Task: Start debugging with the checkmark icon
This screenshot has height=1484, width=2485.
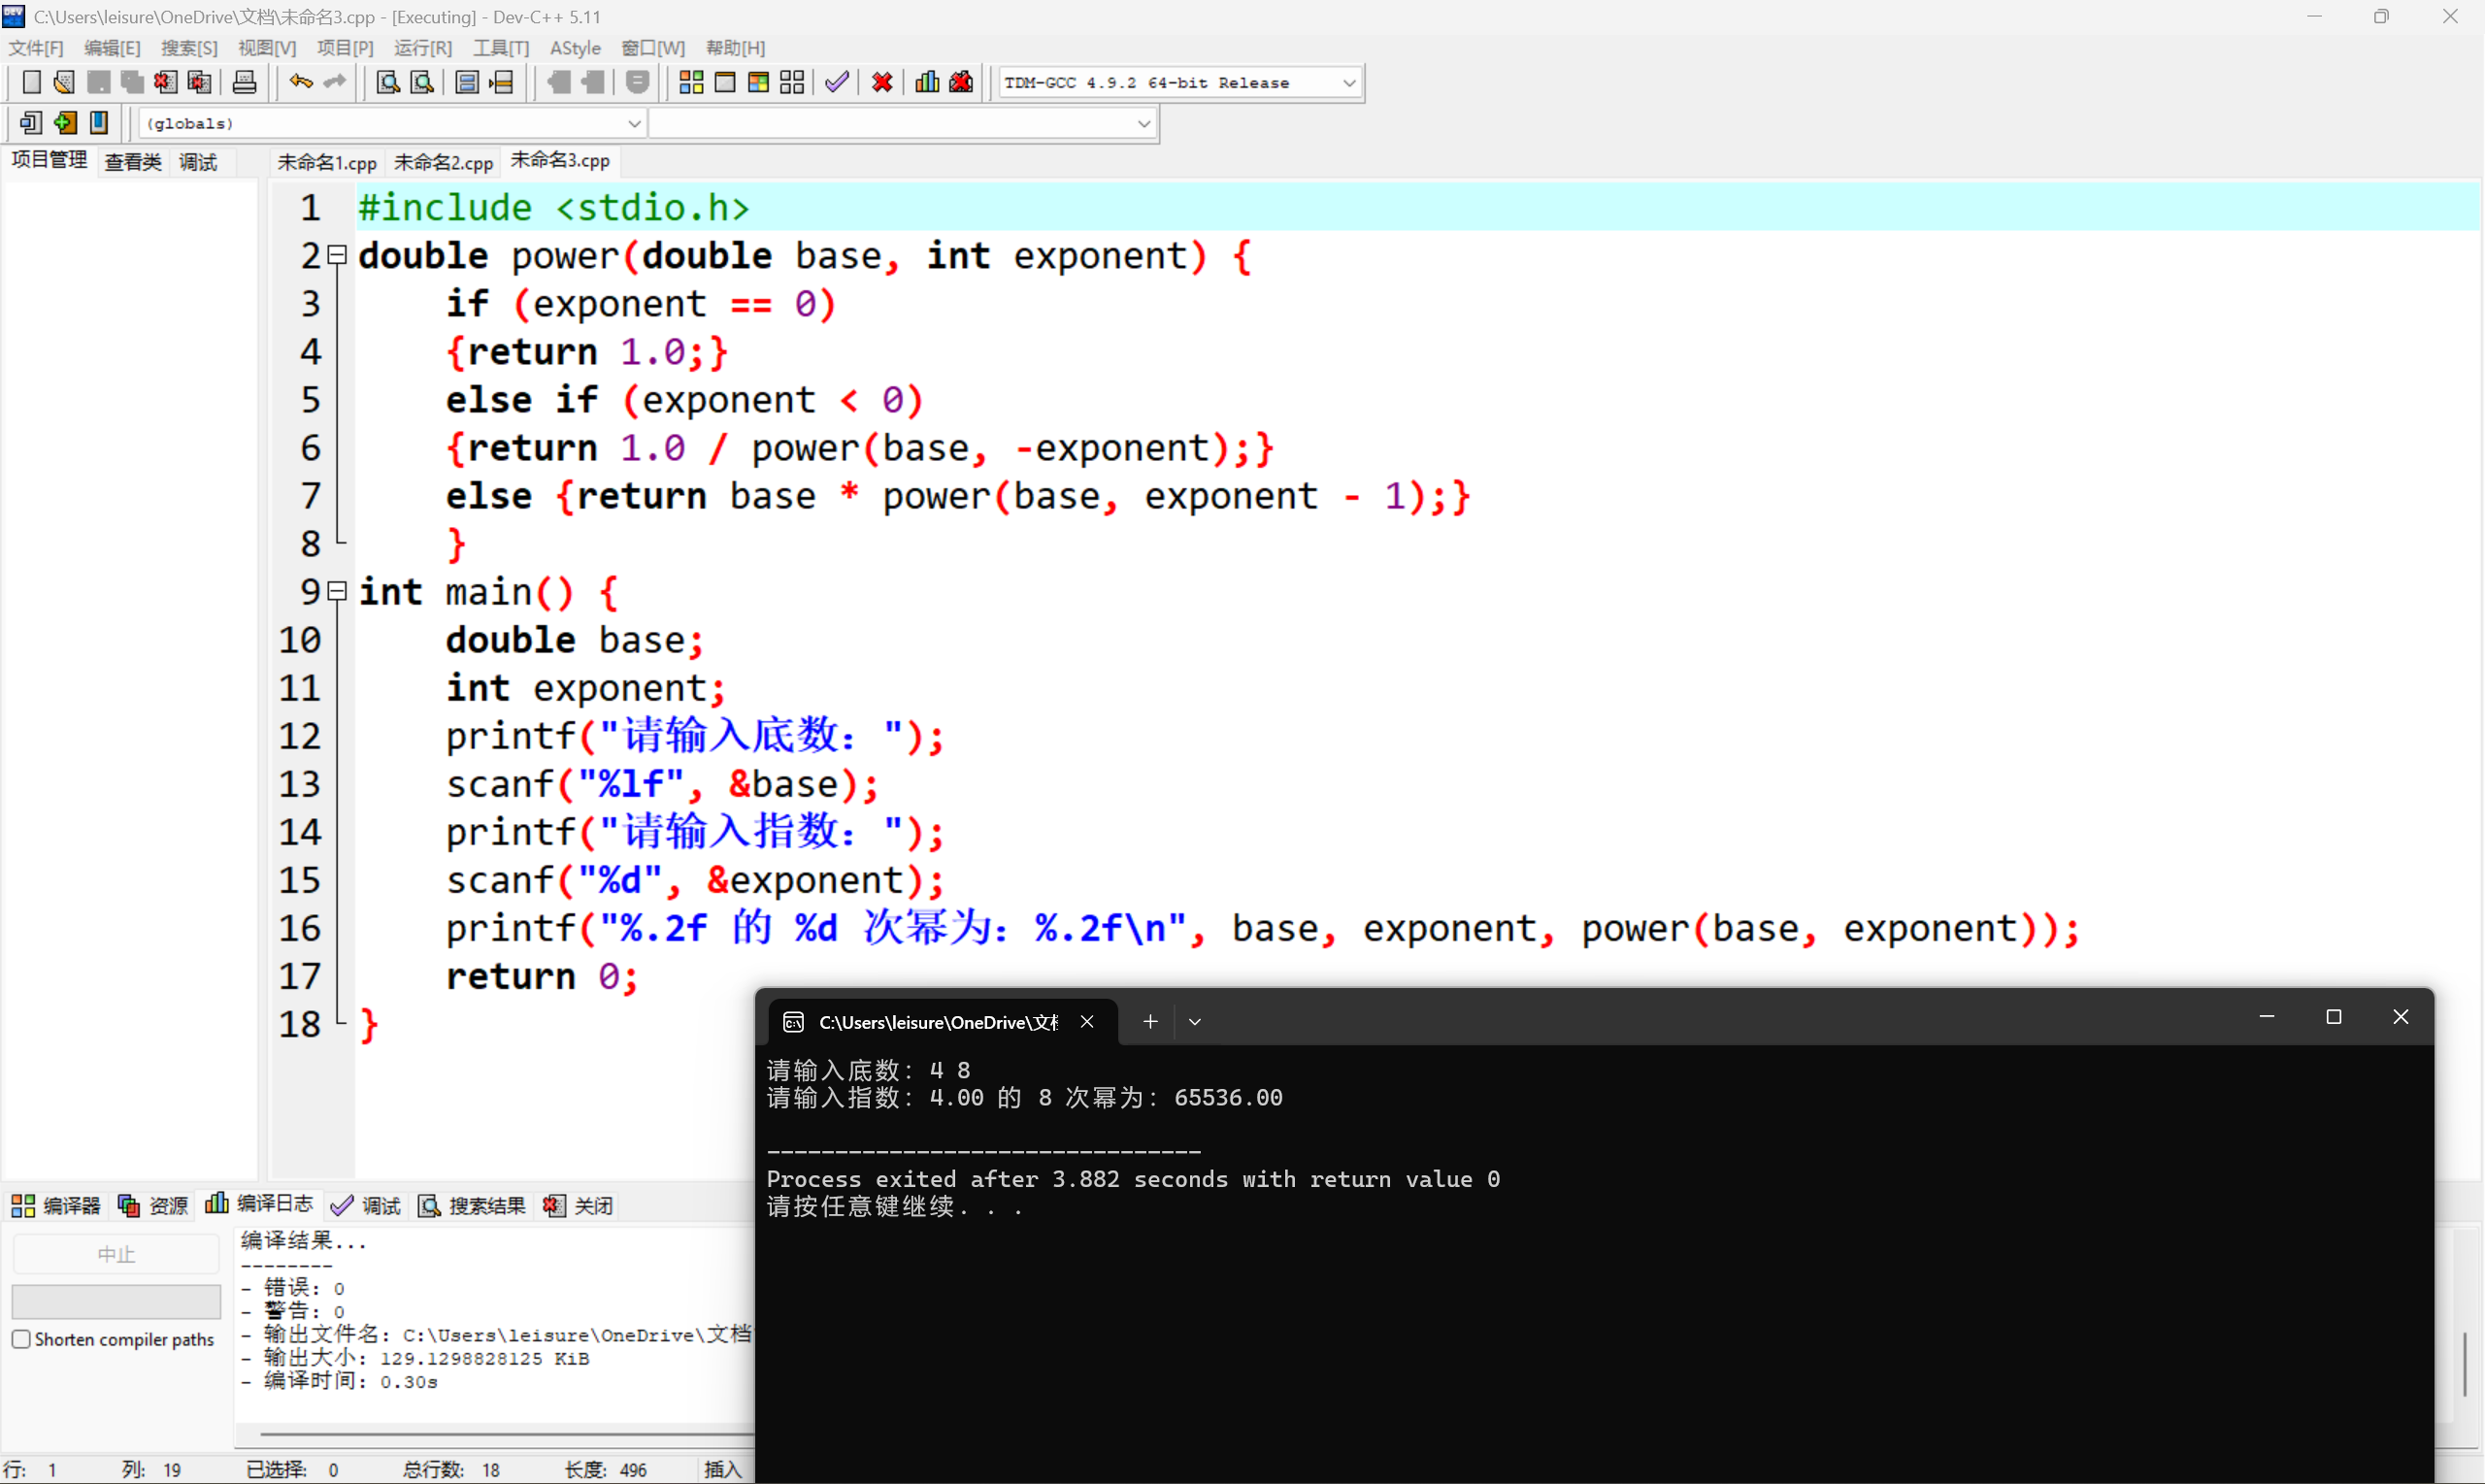Action: pyautogui.click(x=837, y=82)
